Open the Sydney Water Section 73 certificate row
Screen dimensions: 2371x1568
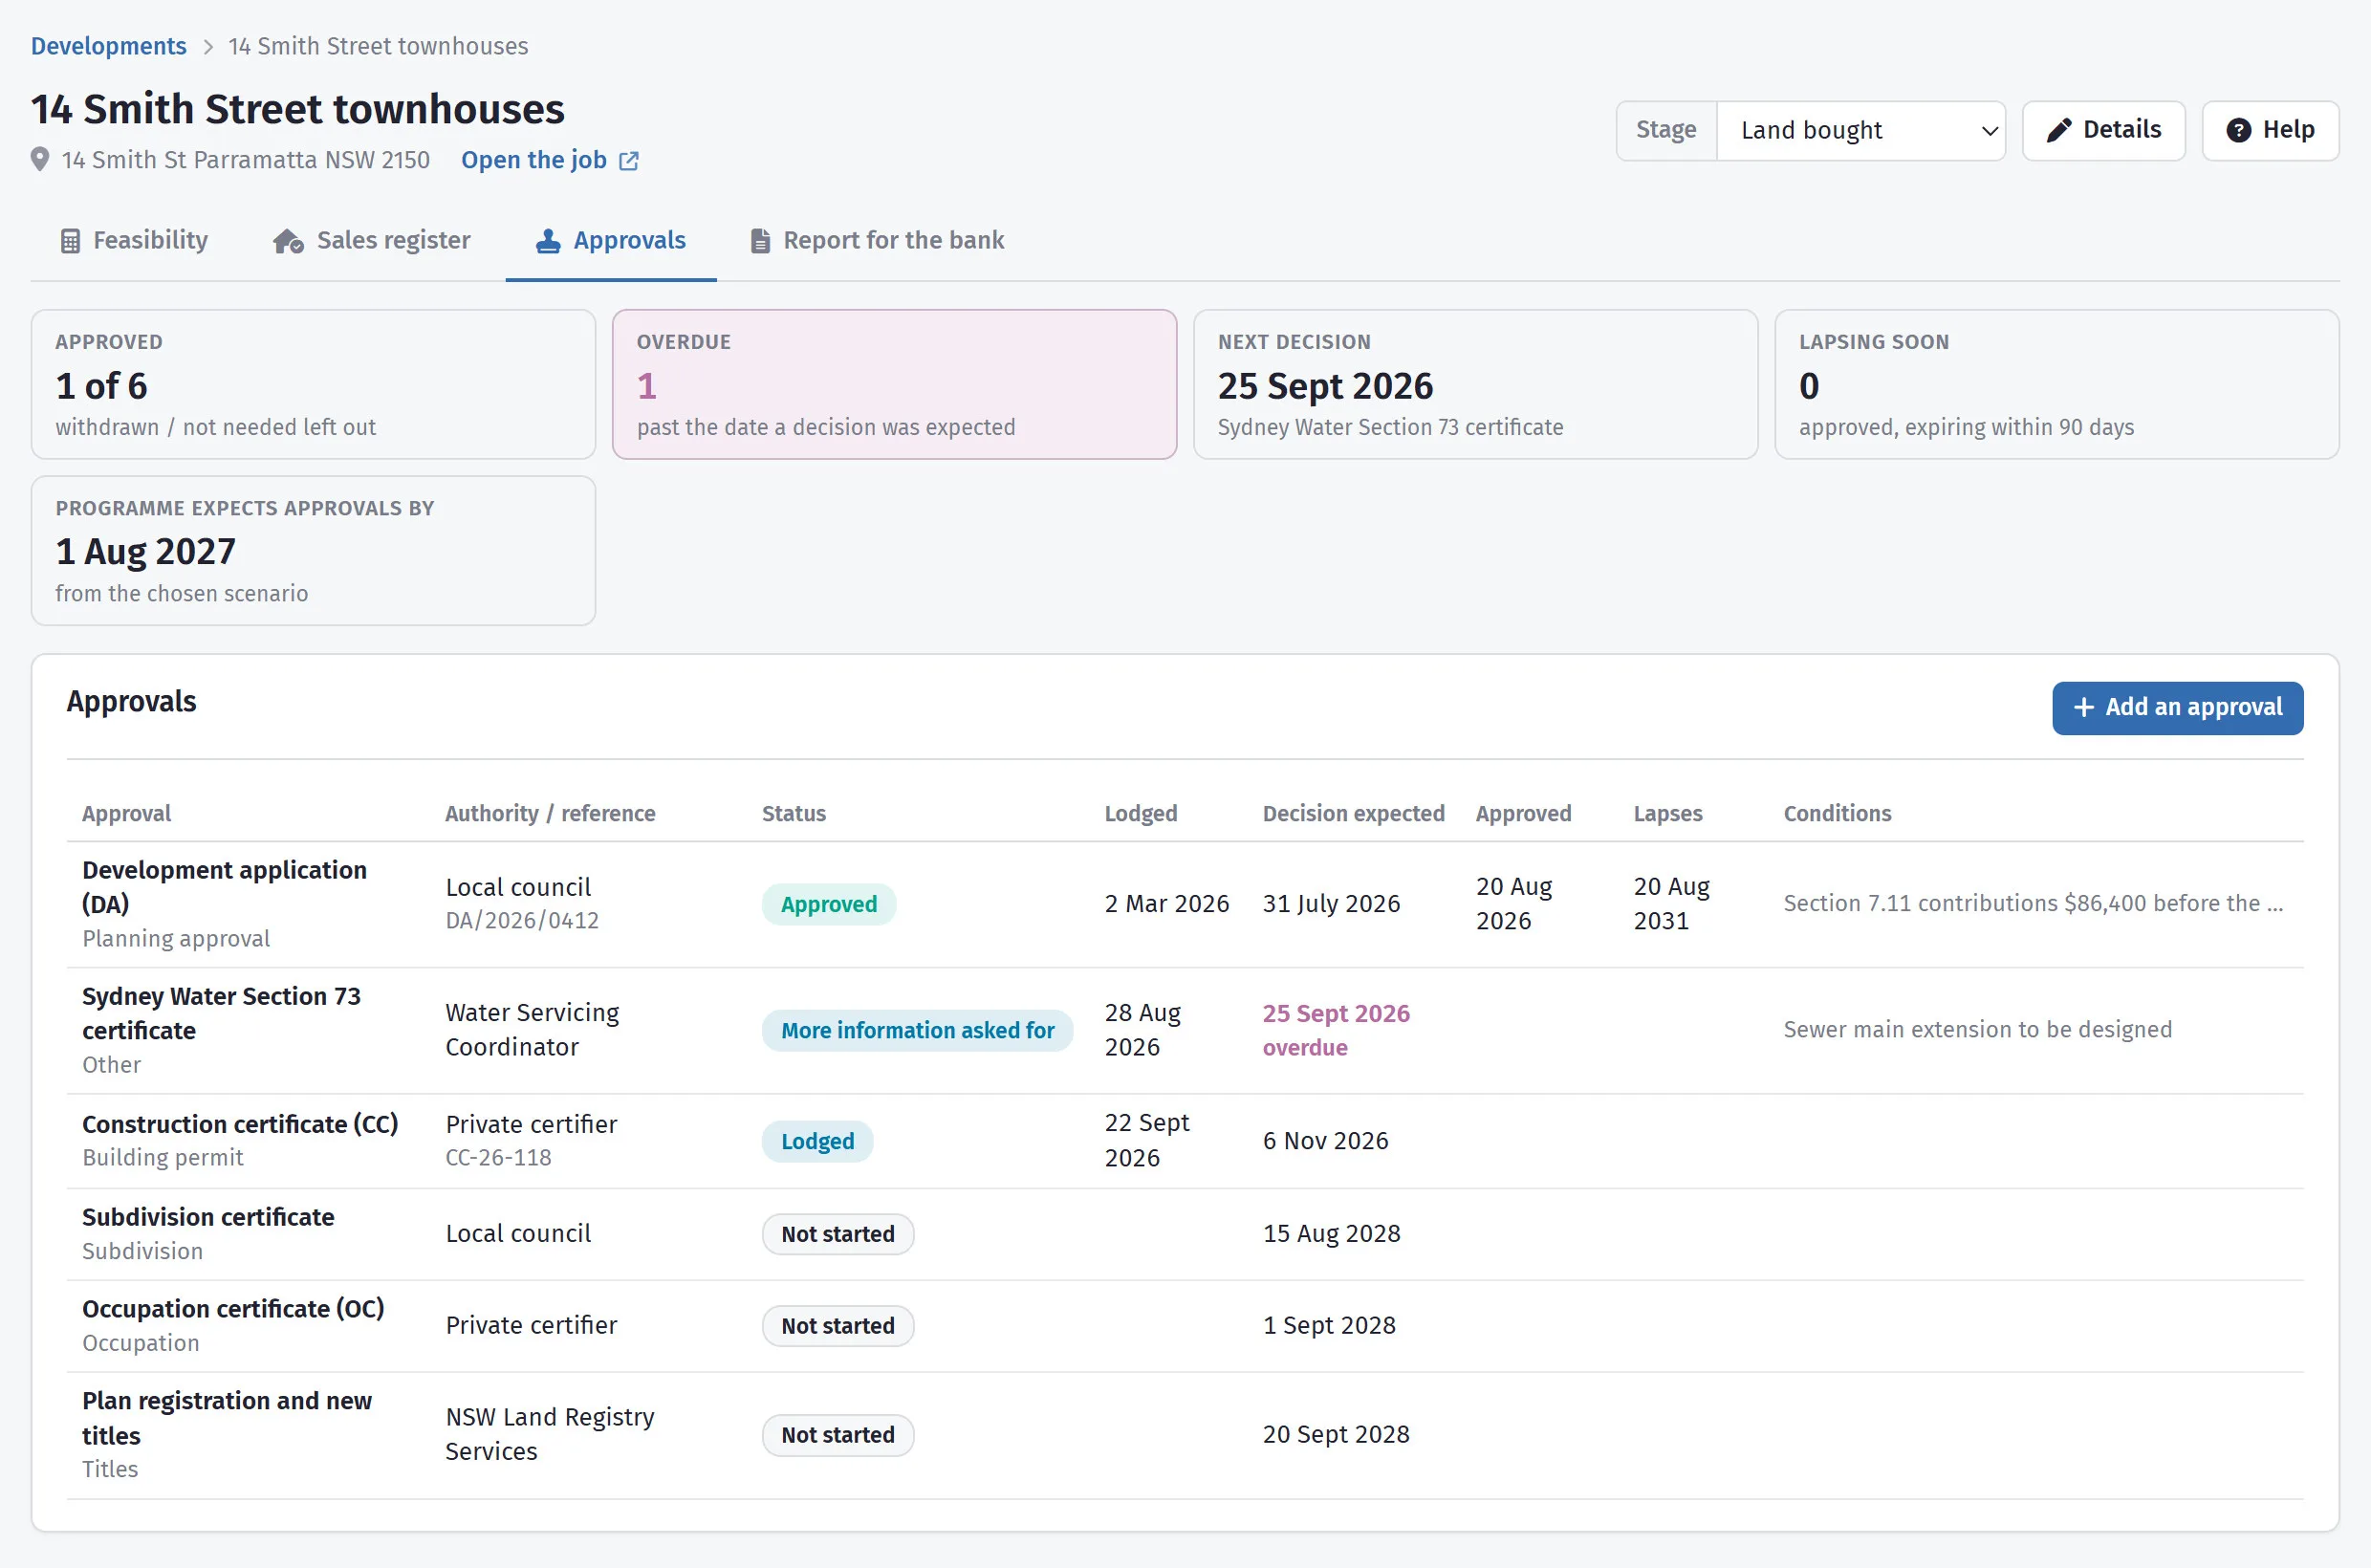click(x=1185, y=1031)
